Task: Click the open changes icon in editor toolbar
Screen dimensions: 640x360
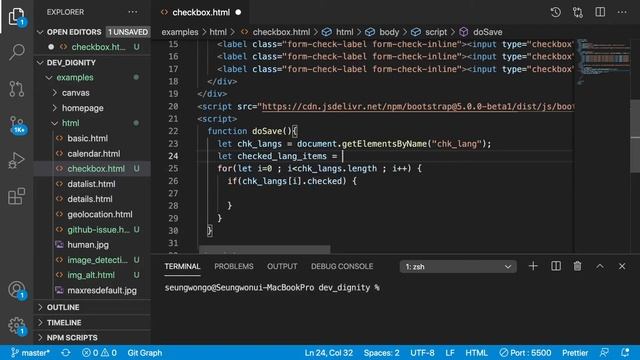Action: [578, 12]
